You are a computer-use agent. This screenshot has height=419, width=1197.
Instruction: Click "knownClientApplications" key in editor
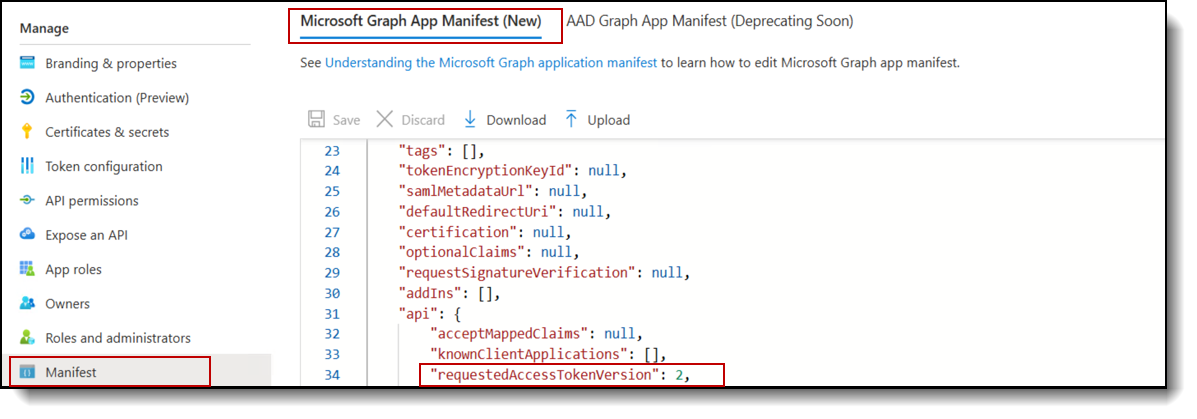(531, 354)
